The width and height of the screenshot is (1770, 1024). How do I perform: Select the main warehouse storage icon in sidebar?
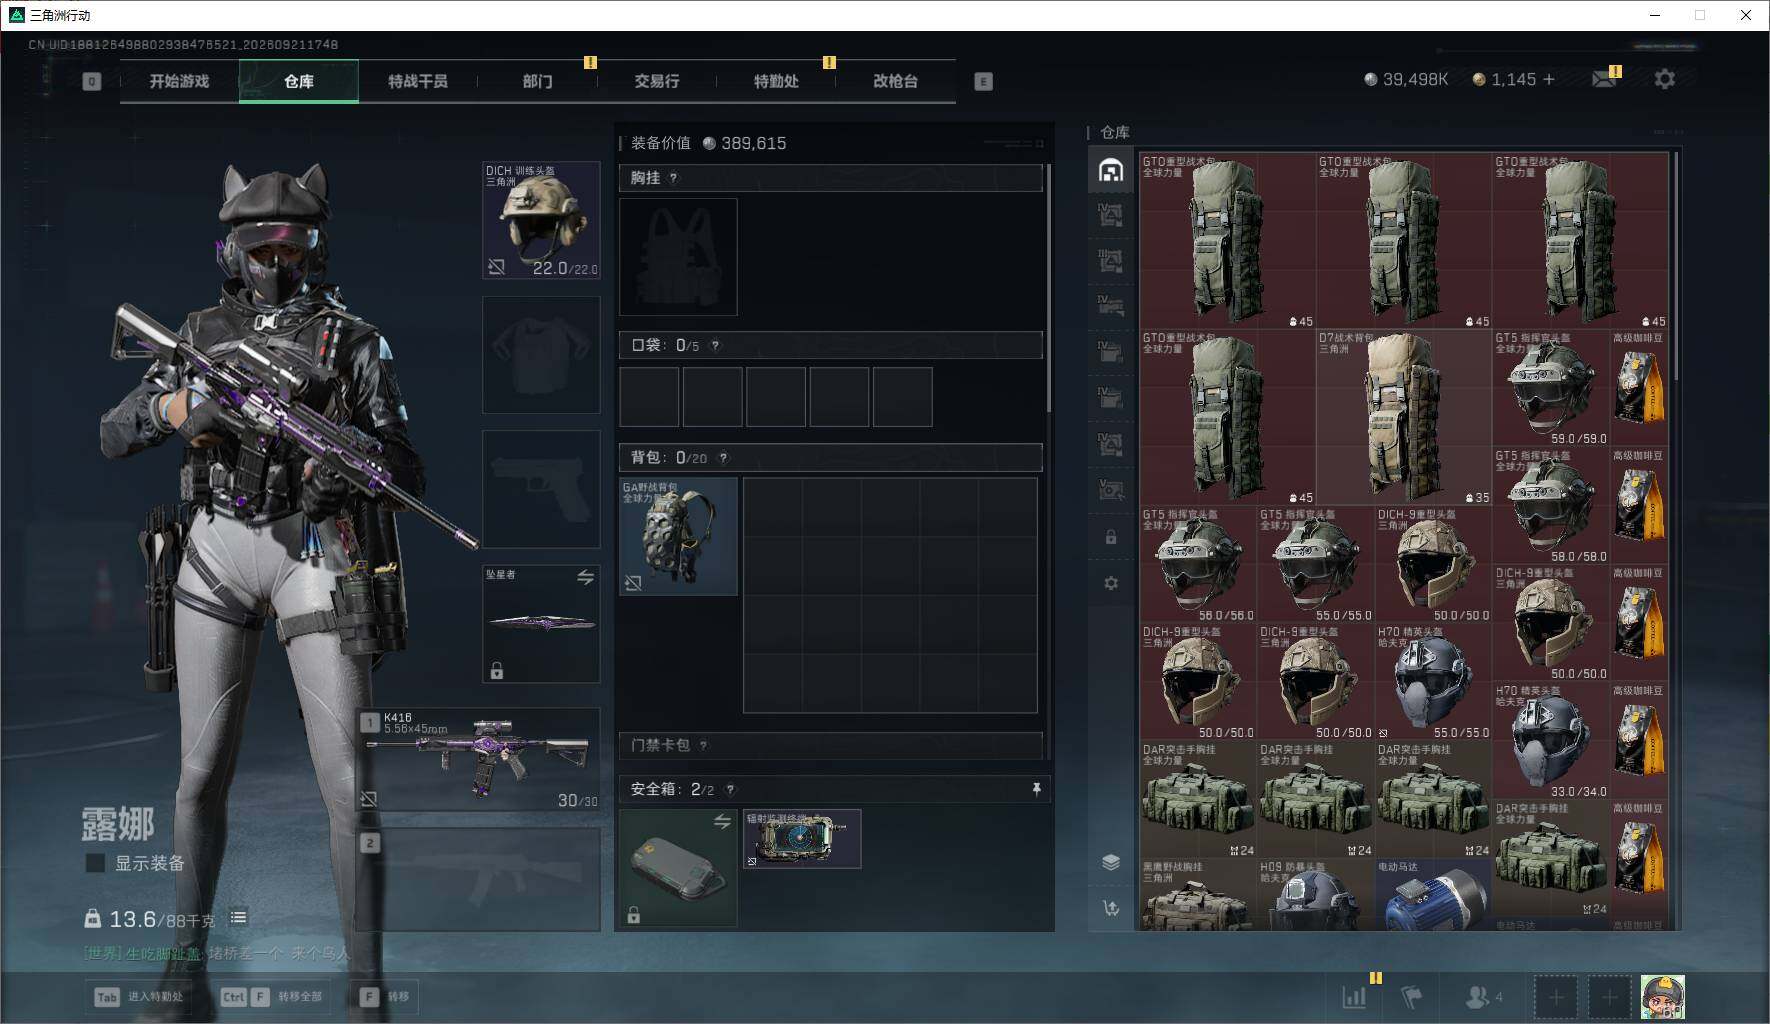tap(1111, 170)
